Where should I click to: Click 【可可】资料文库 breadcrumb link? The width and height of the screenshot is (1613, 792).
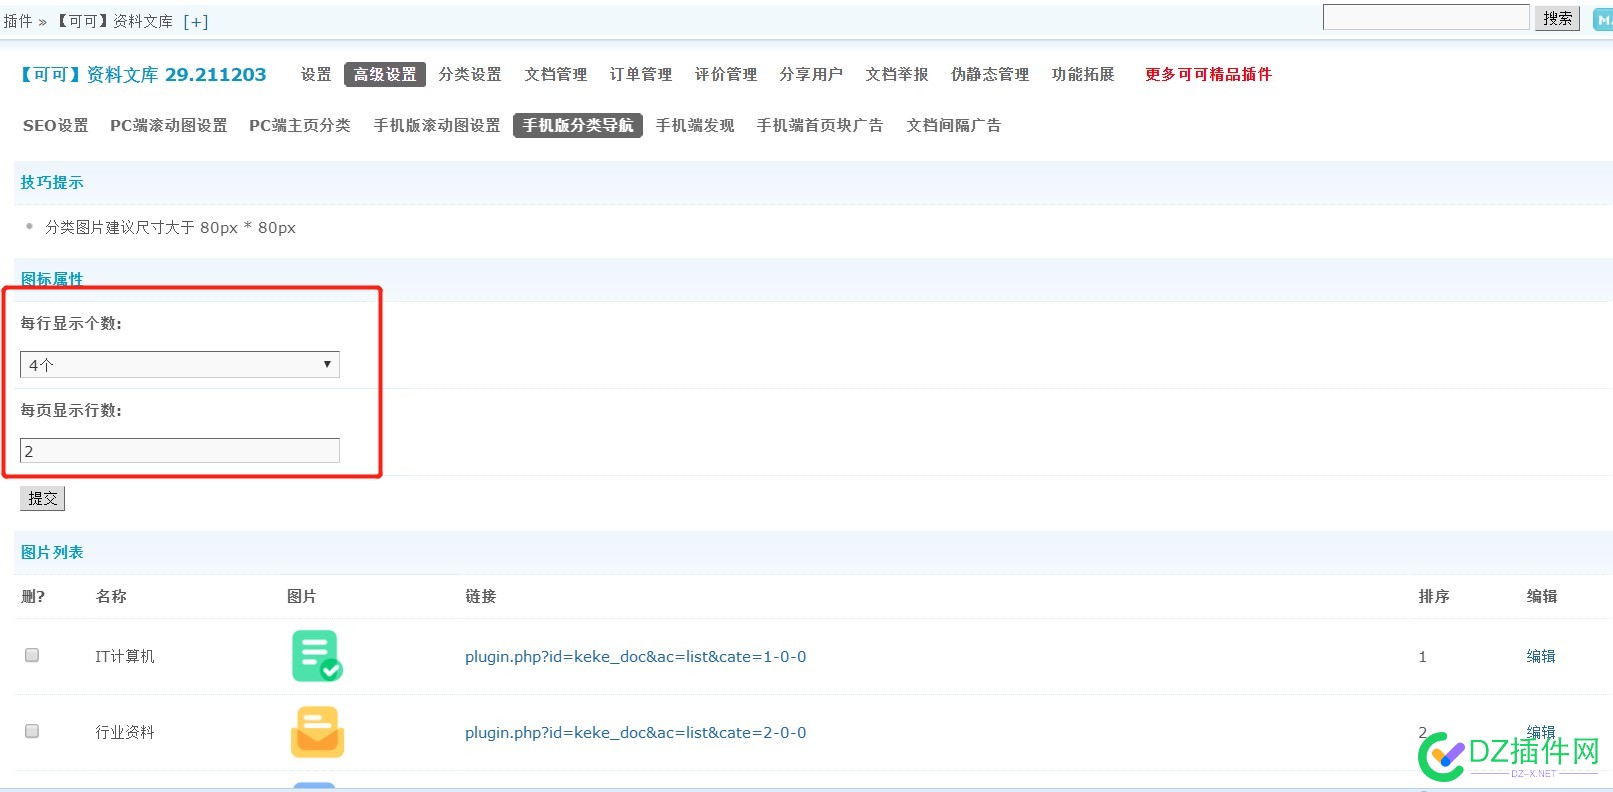(113, 21)
